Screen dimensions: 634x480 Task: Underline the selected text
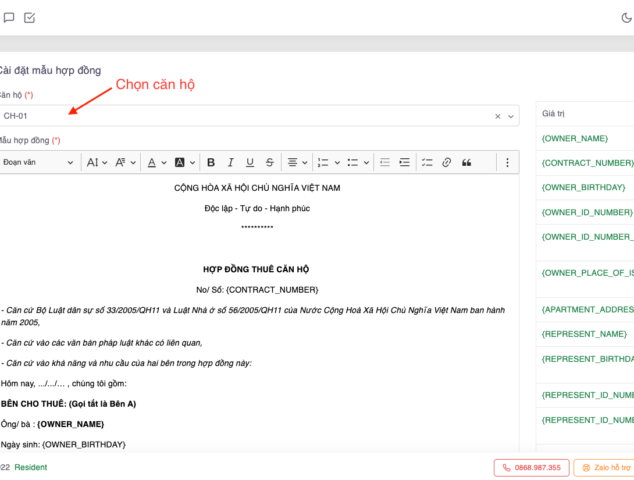[x=249, y=162]
